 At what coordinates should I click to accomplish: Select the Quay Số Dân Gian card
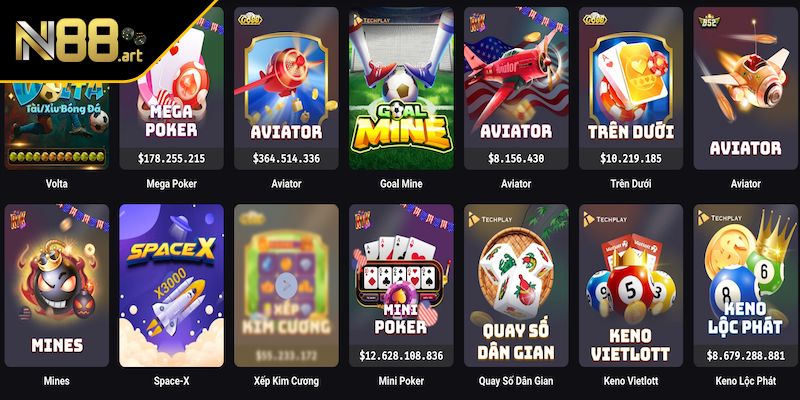(516, 286)
